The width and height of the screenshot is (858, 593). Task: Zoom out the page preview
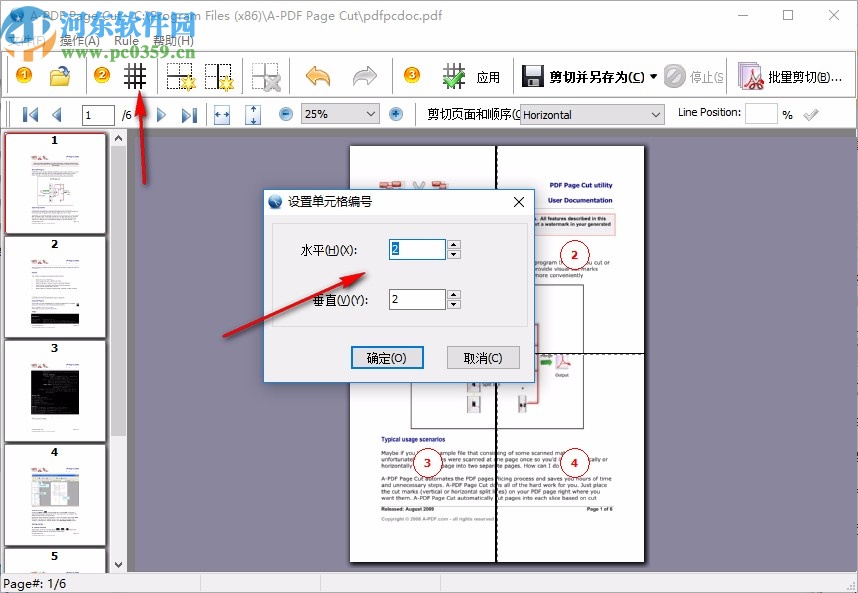[285, 114]
